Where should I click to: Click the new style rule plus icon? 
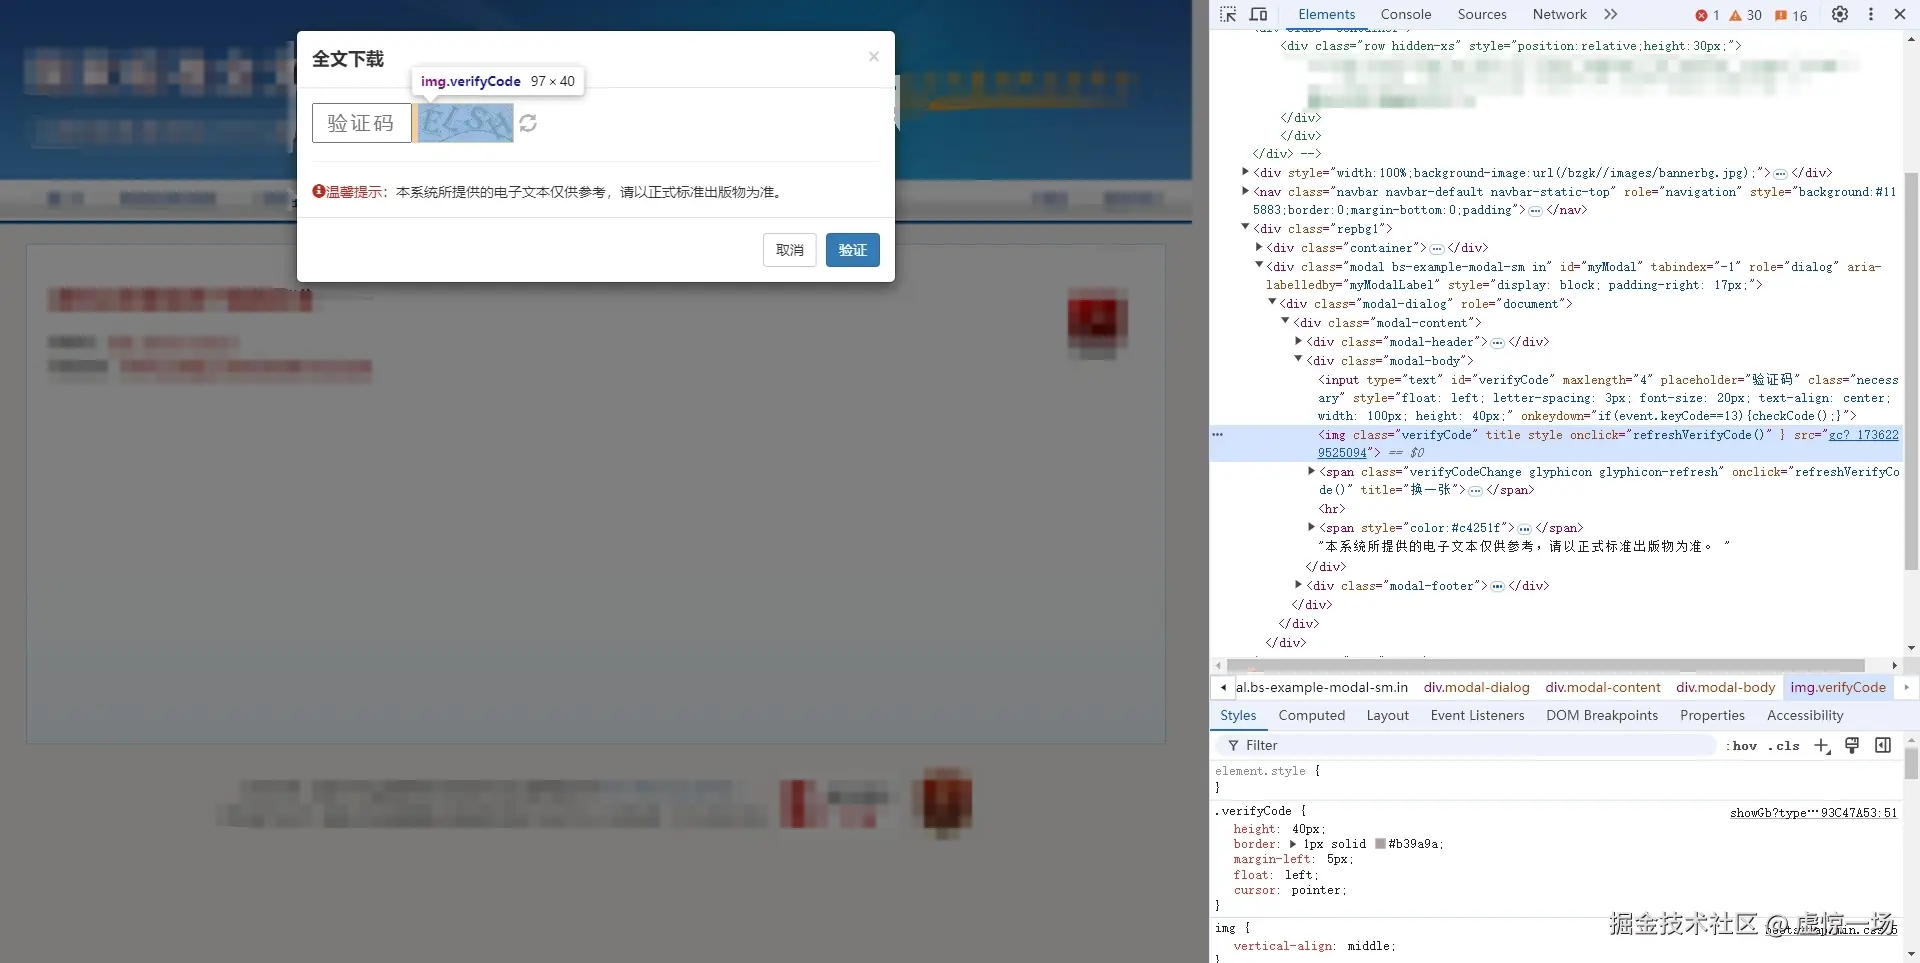[x=1822, y=746]
